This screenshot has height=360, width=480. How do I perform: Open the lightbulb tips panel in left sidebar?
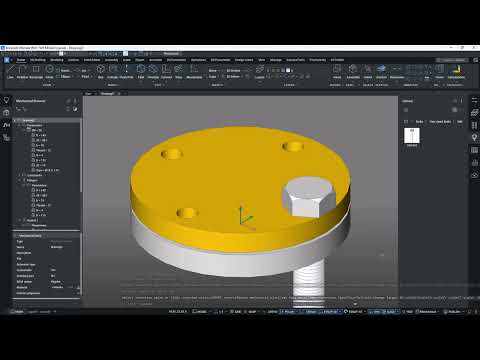pos(6,100)
